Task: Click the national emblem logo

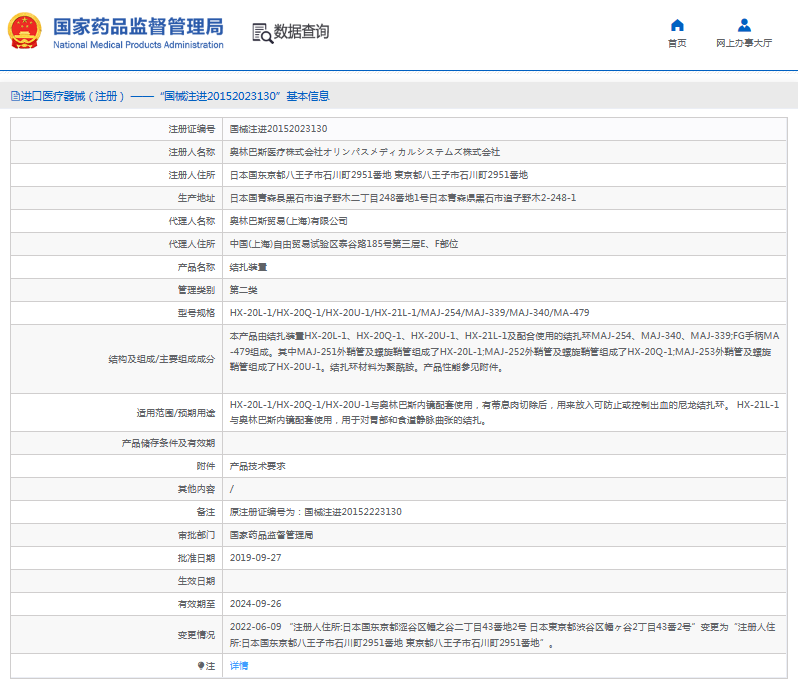Action: tap(24, 31)
